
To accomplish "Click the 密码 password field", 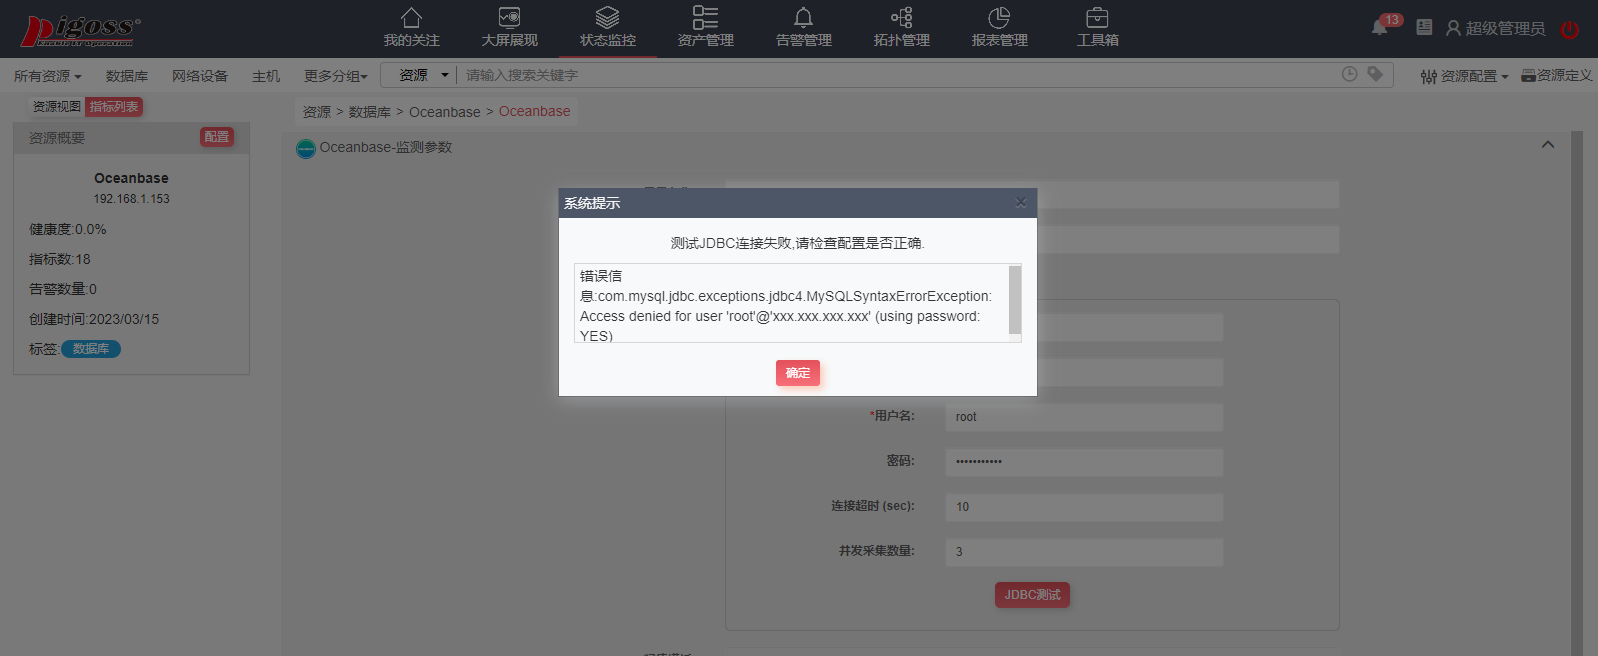I will pos(1084,462).
